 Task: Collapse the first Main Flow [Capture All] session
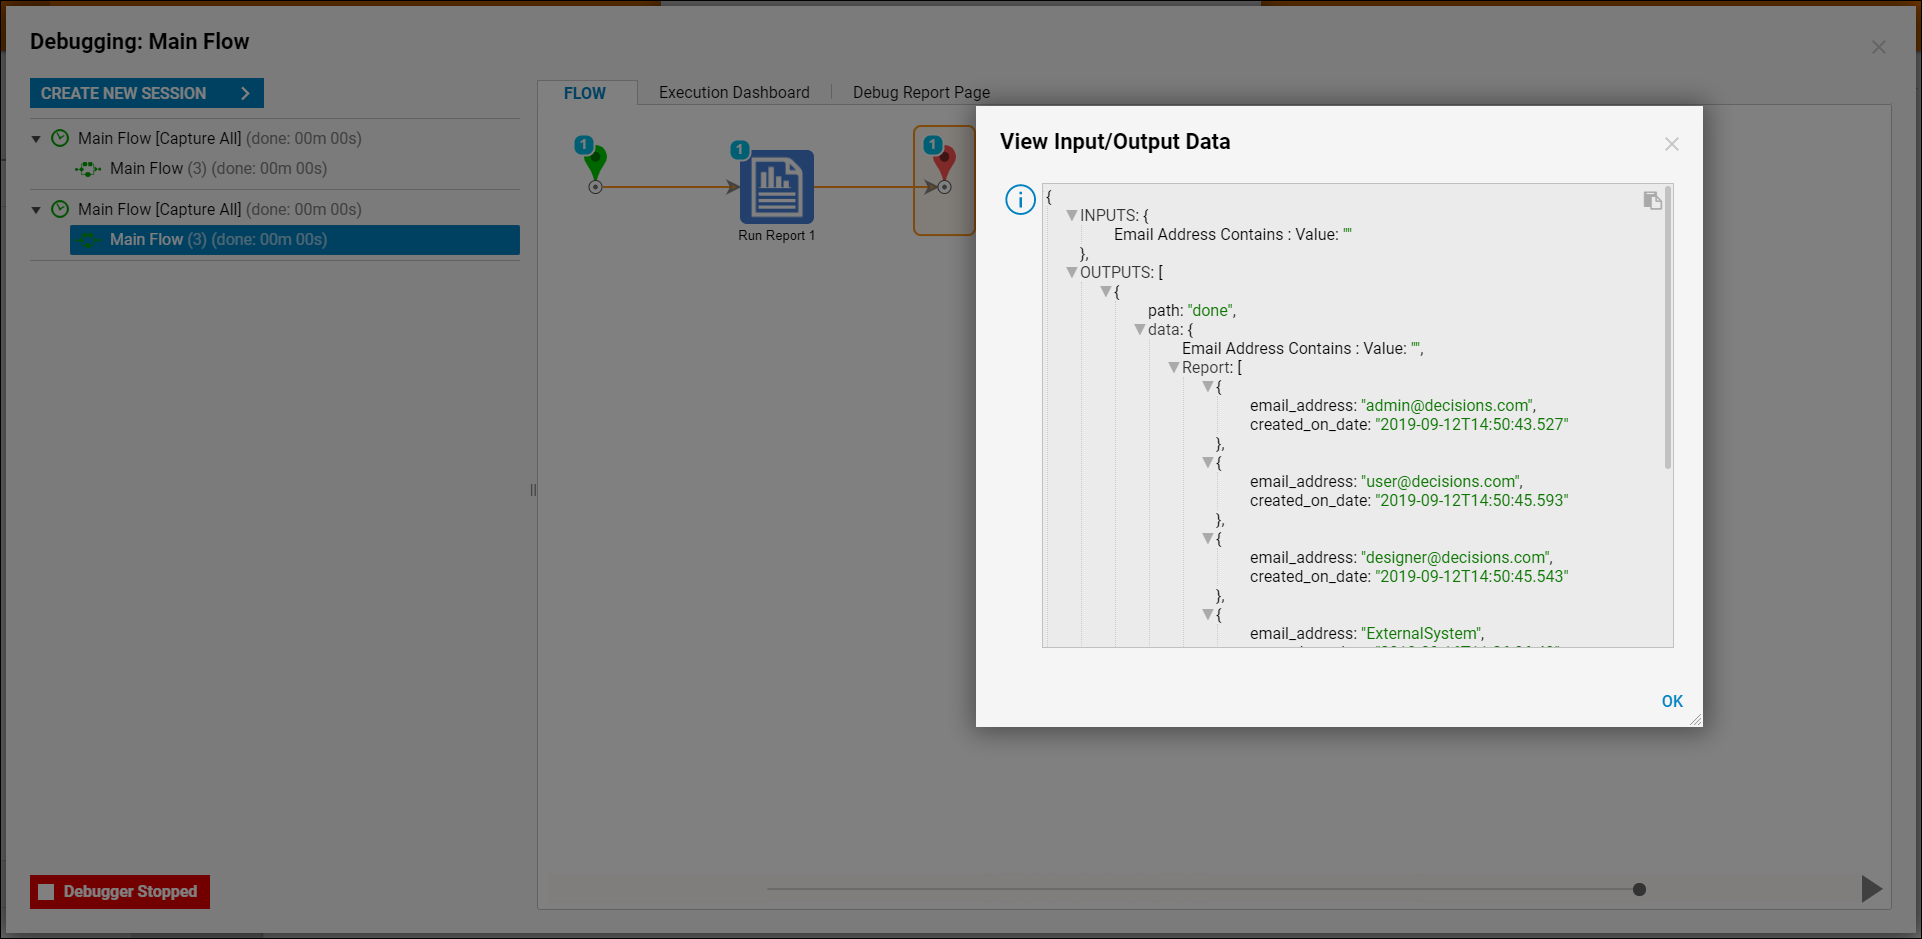(x=36, y=139)
